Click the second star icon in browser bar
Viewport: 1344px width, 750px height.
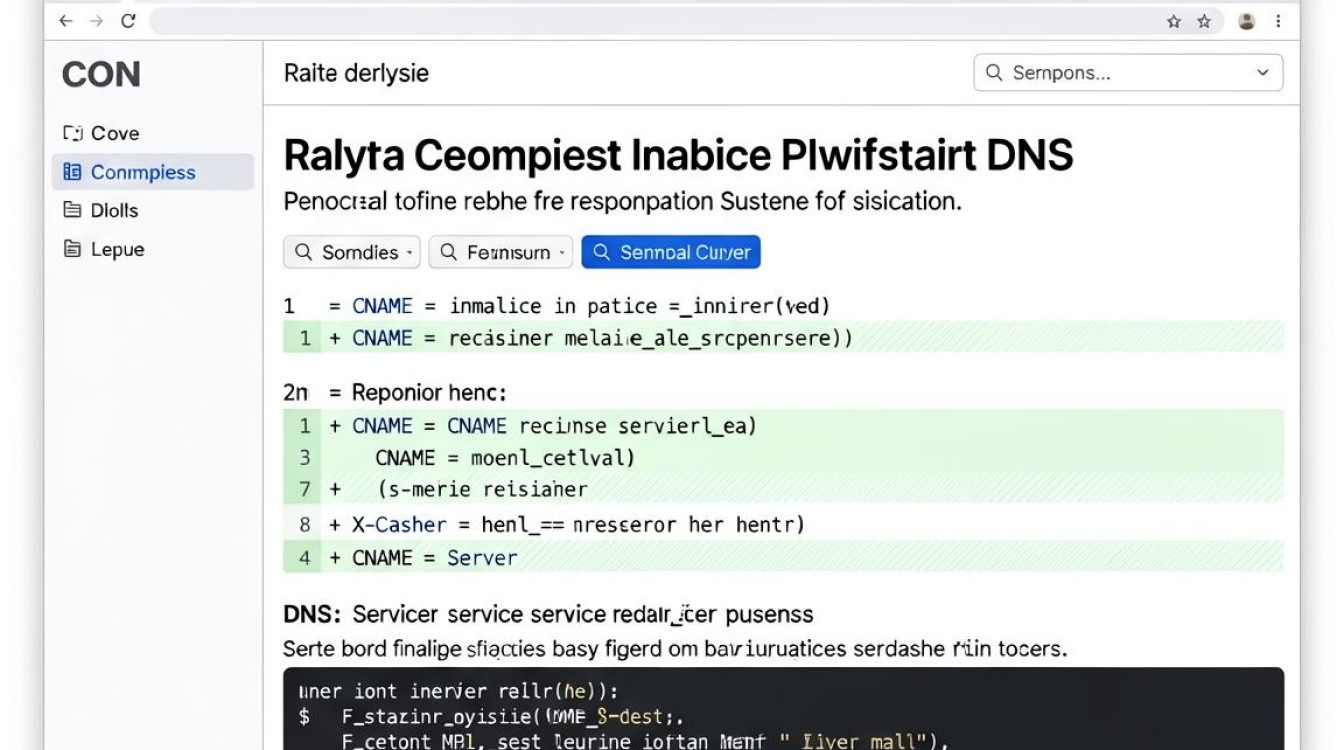tap(1204, 21)
